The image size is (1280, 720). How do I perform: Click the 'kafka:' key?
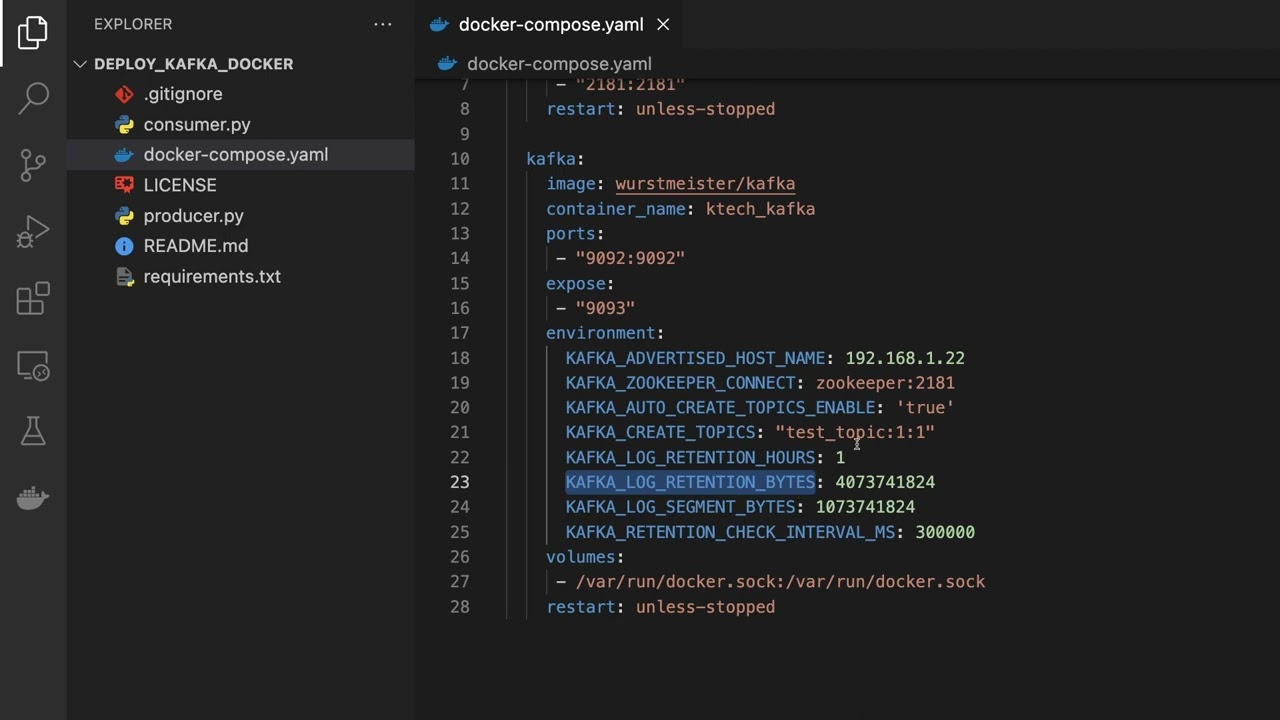pyautogui.click(x=555, y=159)
